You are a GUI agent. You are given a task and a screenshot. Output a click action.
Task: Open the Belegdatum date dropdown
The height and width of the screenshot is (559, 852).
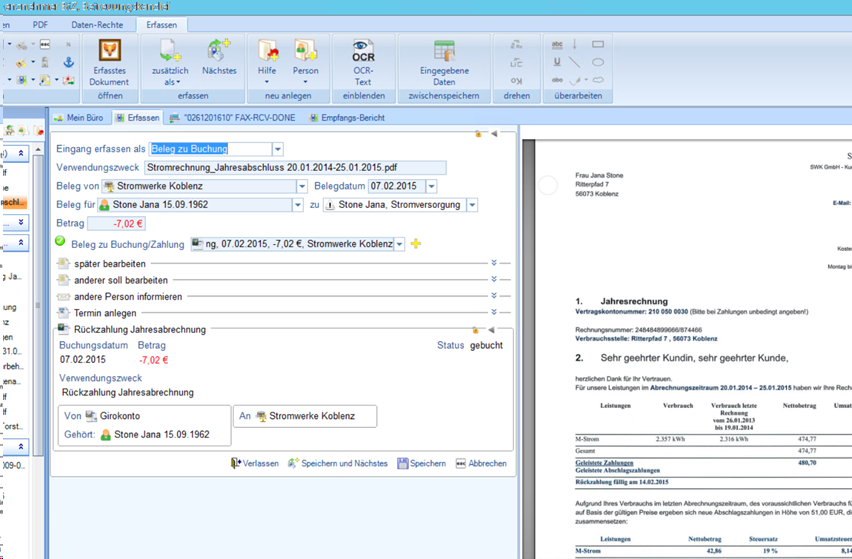coord(431,186)
